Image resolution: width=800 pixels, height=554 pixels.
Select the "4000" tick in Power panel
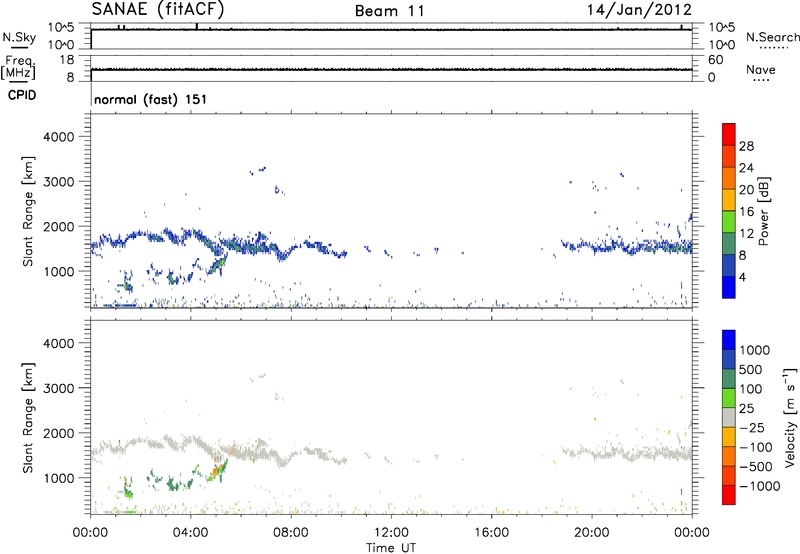click(x=59, y=137)
